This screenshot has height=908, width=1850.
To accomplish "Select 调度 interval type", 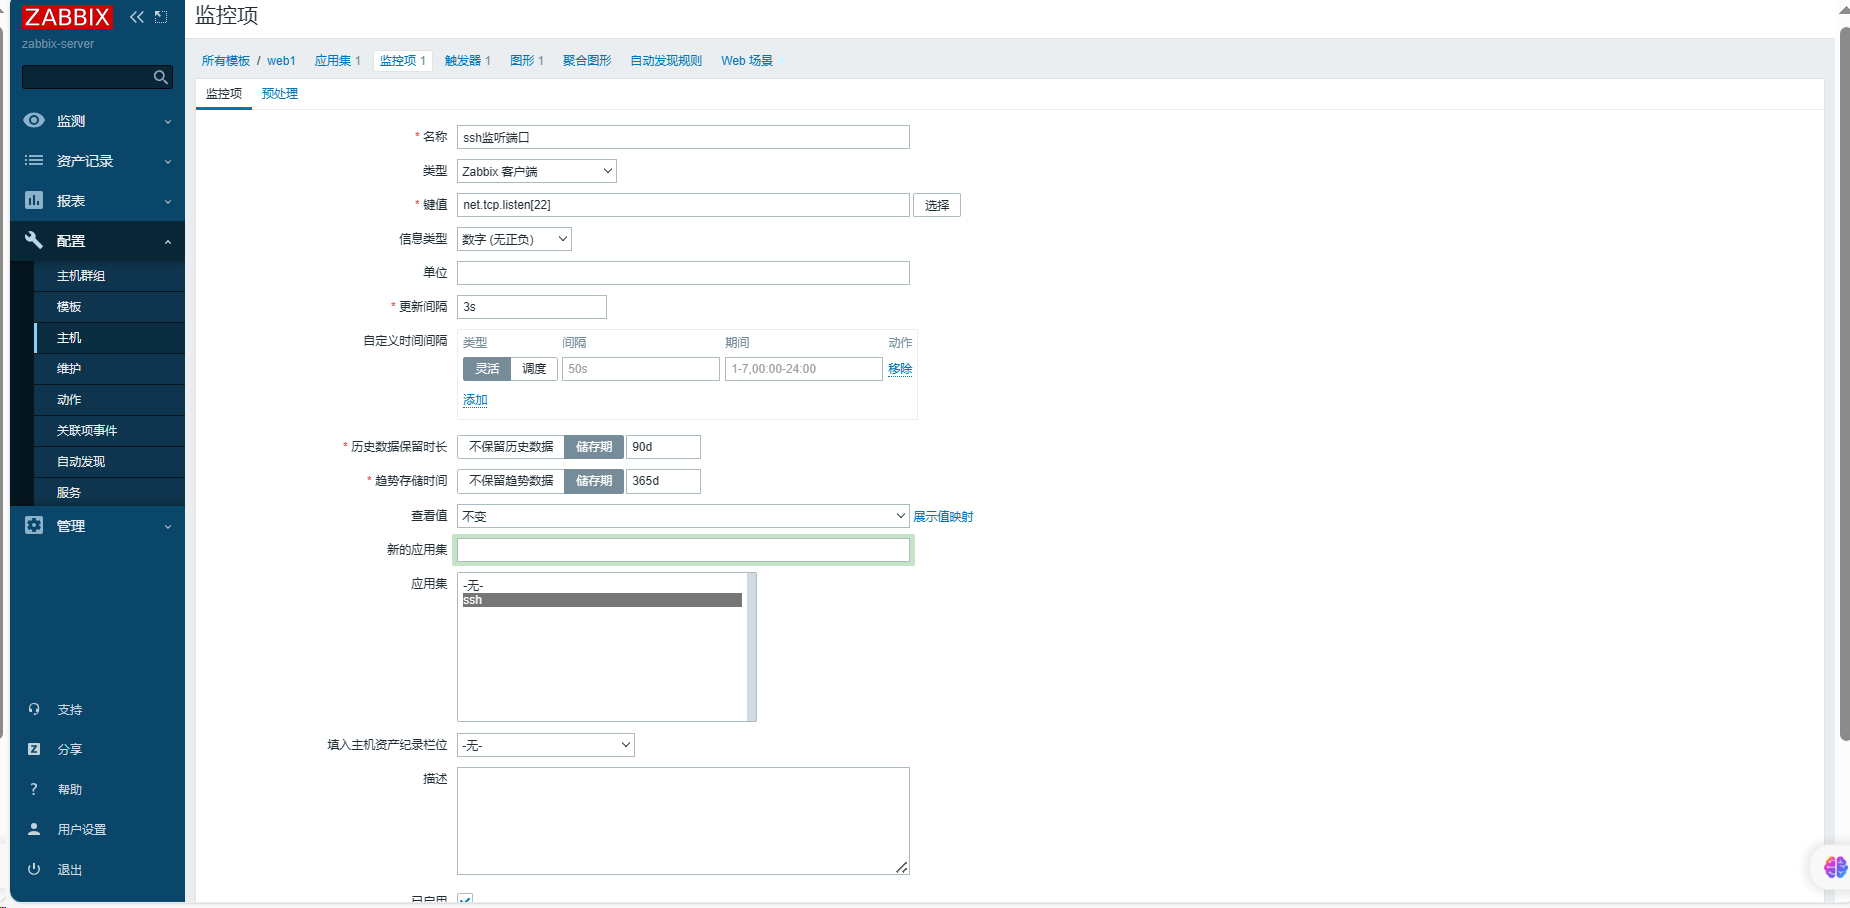I will pyautogui.click(x=534, y=369).
